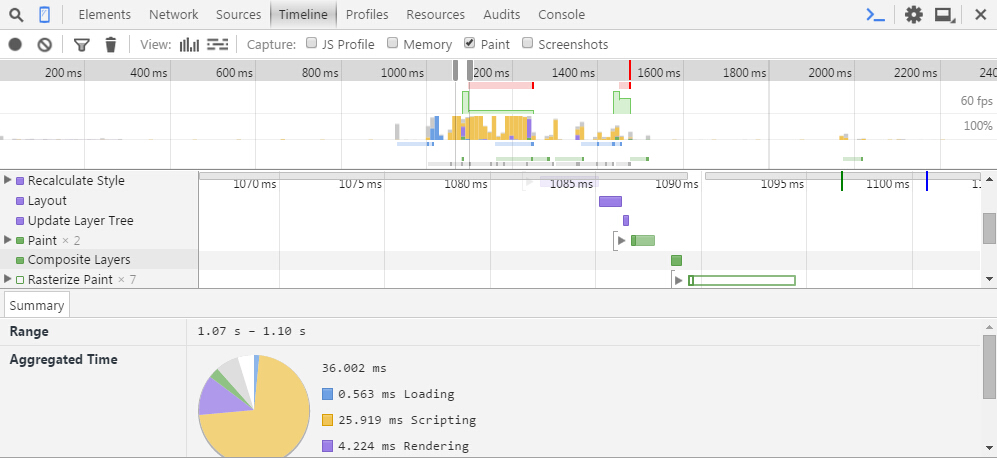Switch to the frames bar-chart view
Screen dimensions: 997x458
click(189, 44)
